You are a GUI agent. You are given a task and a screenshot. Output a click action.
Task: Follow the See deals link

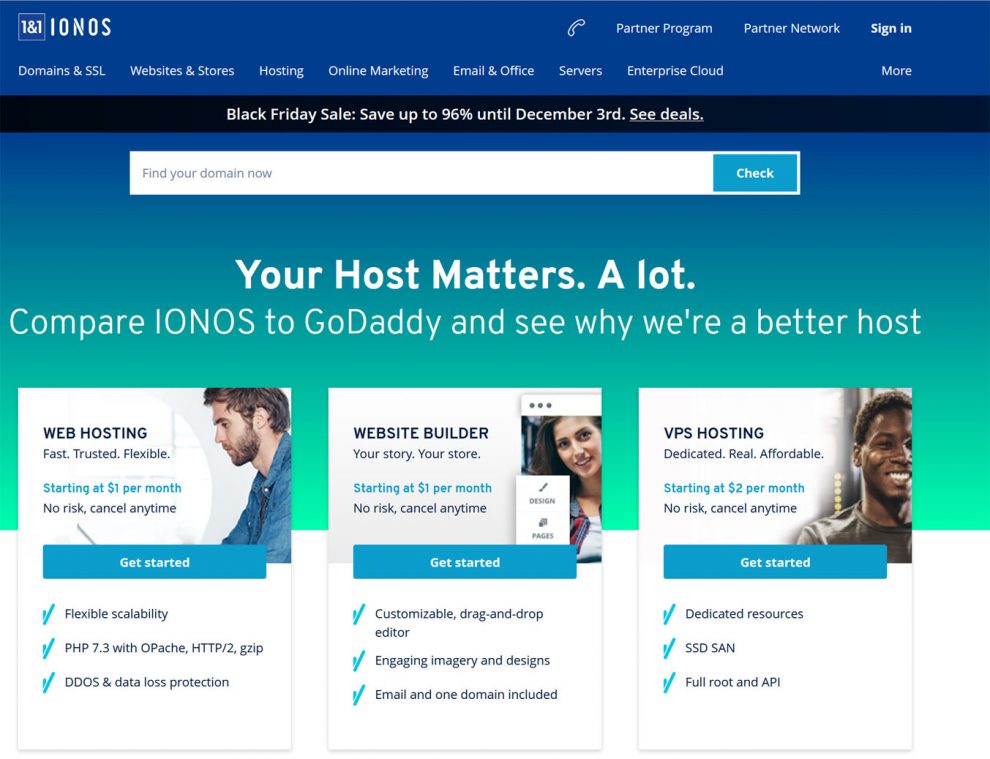[666, 114]
